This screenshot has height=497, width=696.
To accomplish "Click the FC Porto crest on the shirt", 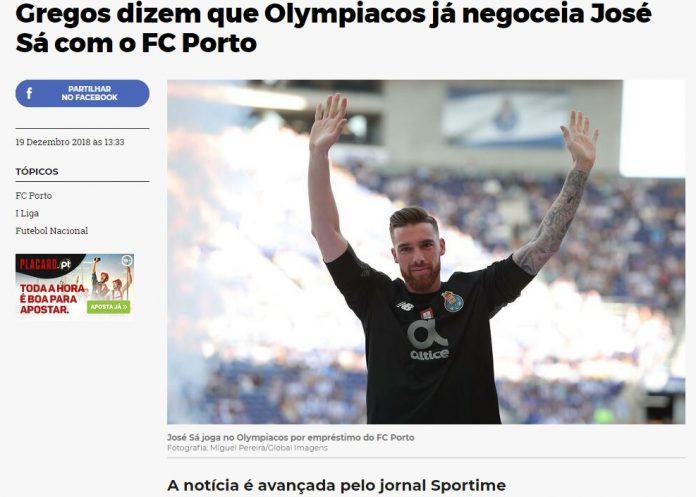I will (x=452, y=302).
